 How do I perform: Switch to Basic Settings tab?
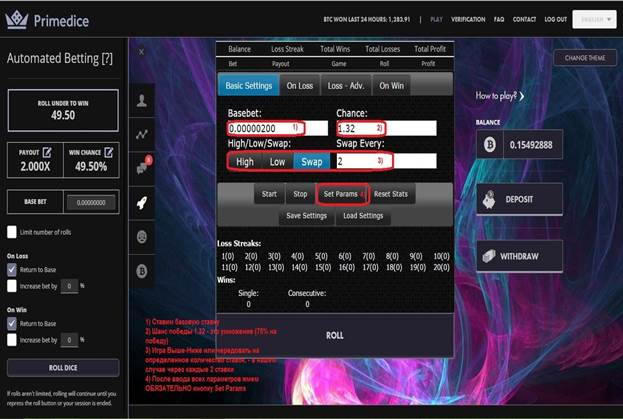pyautogui.click(x=249, y=85)
